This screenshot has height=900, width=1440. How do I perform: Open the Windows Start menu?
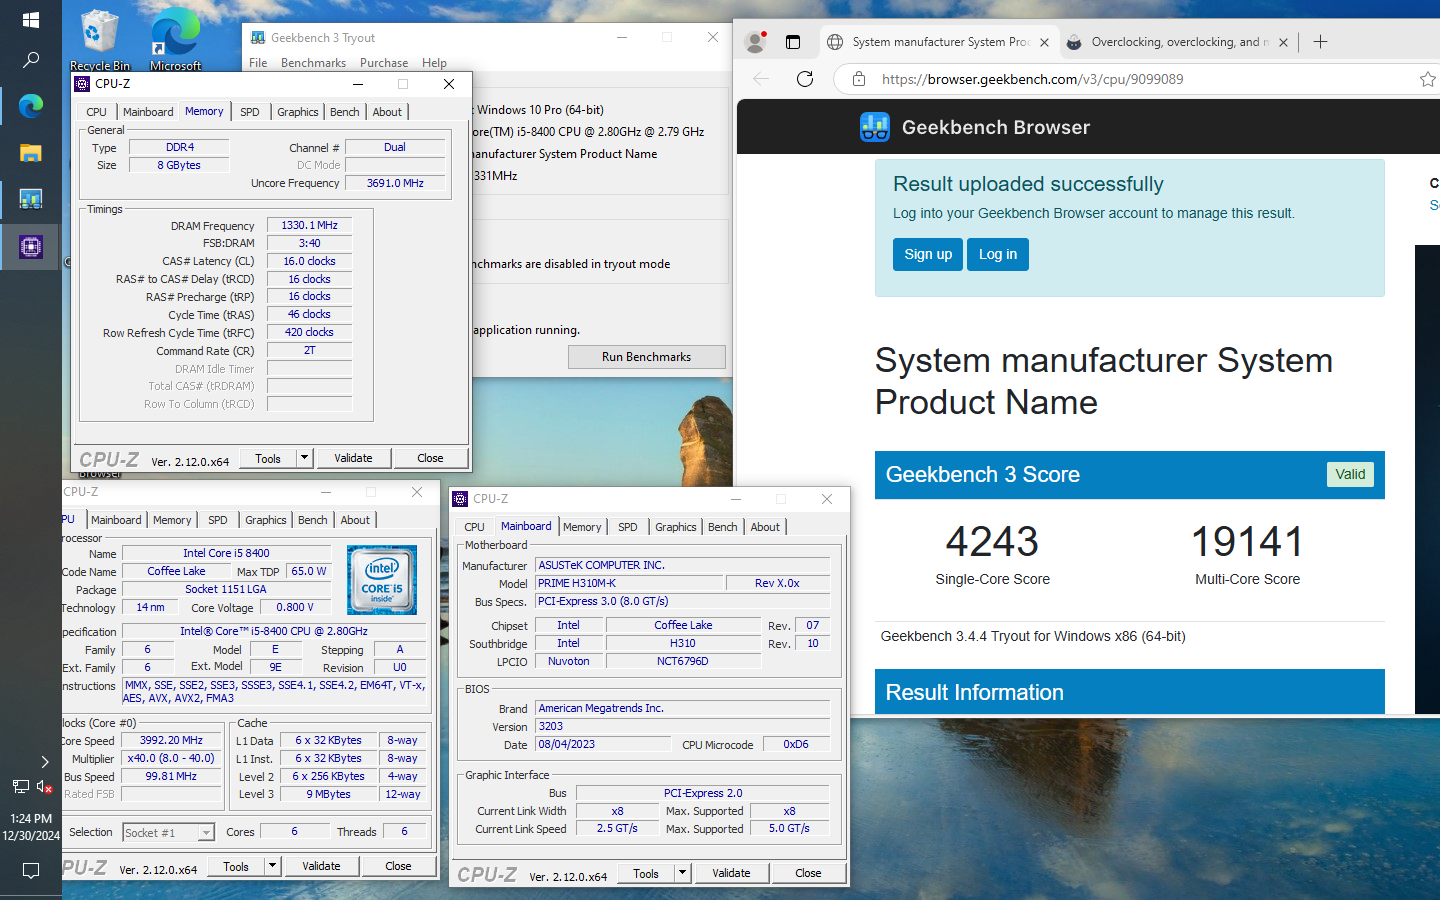(x=30, y=20)
